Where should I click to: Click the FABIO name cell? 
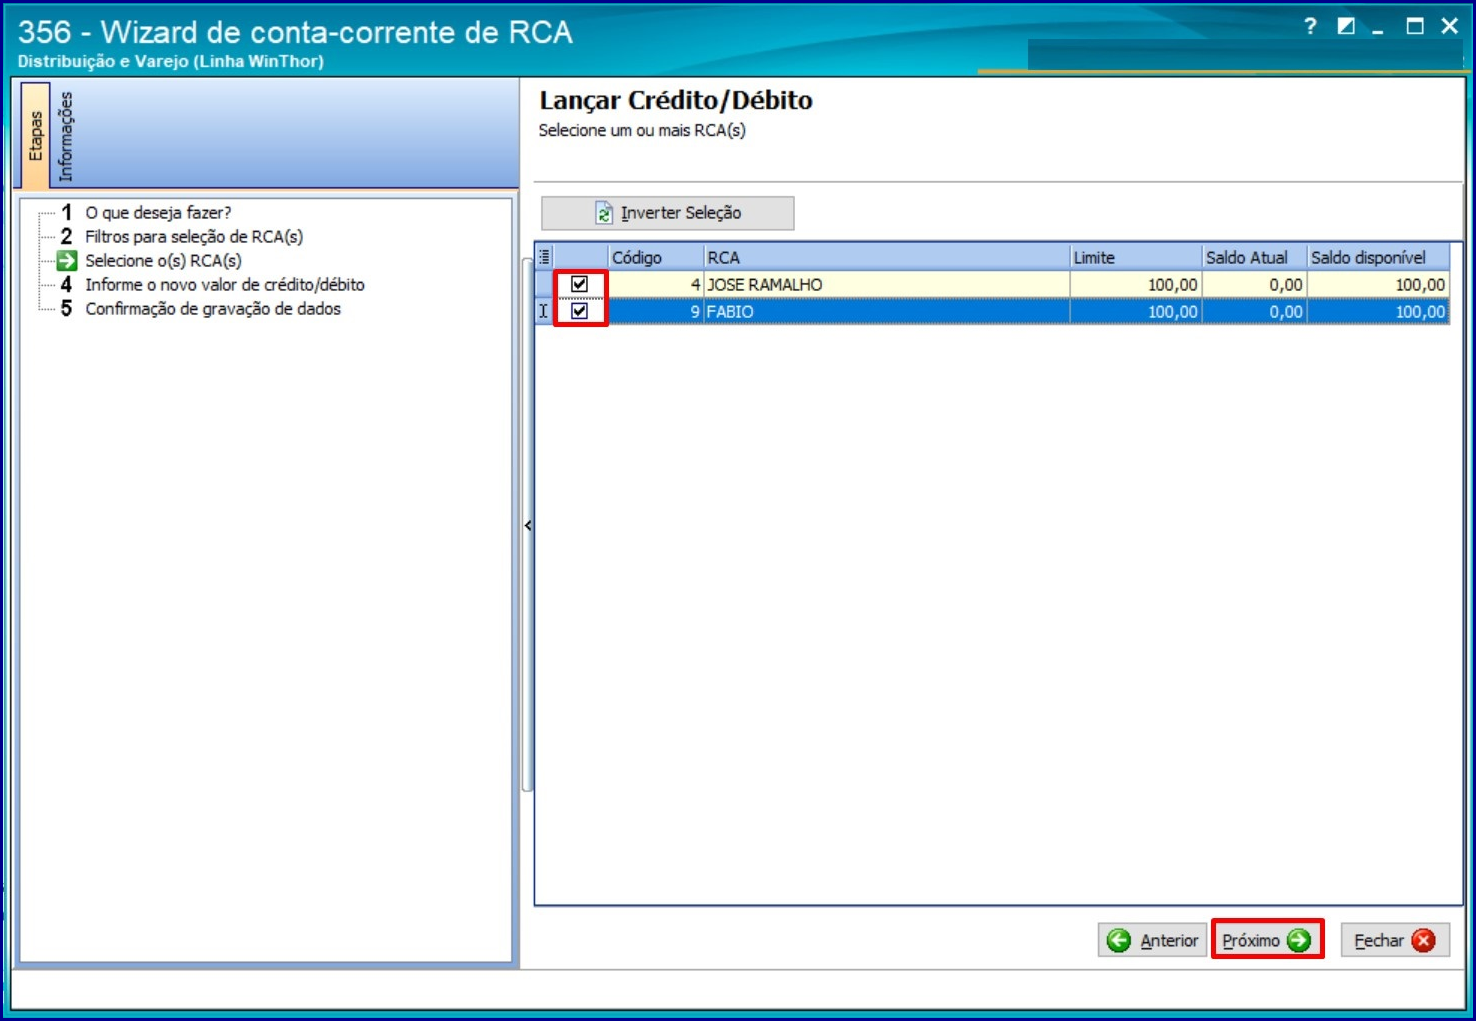pyautogui.click(x=887, y=312)
